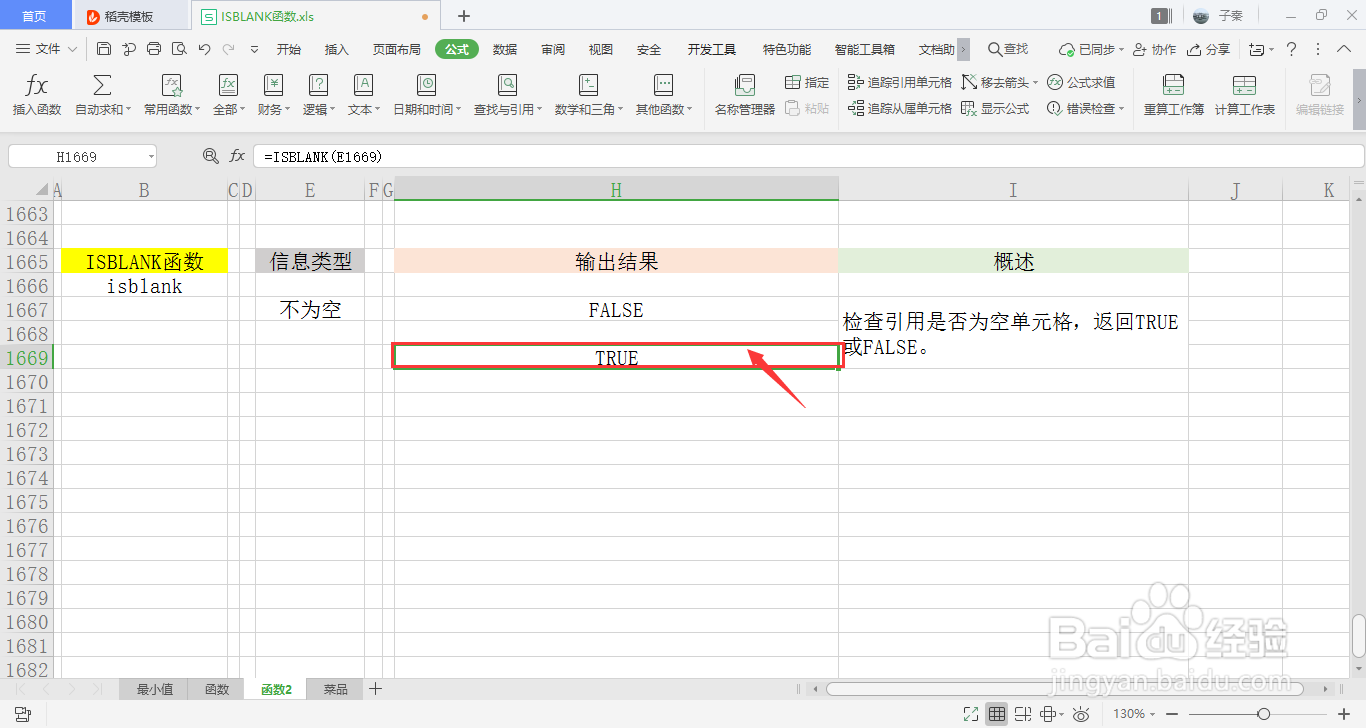Expand the 全部 functions dropdown
The width and height of the screenshot is (1366, 728).
242,110
